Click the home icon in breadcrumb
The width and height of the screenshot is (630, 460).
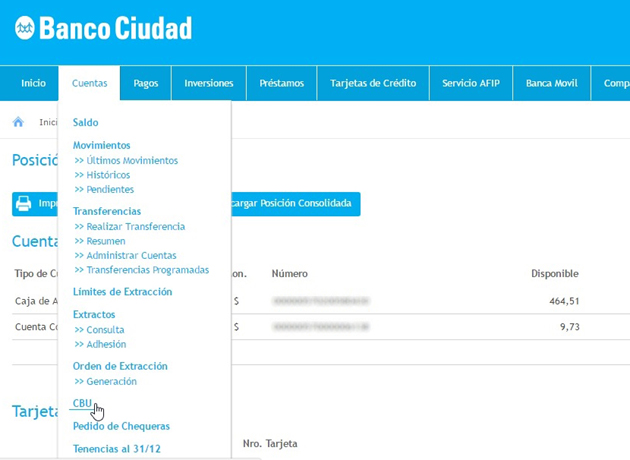coord(18,122)
